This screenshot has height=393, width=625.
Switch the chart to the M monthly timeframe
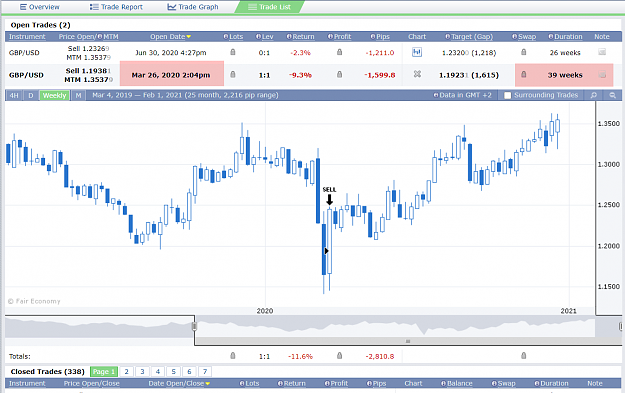[79, 96]
